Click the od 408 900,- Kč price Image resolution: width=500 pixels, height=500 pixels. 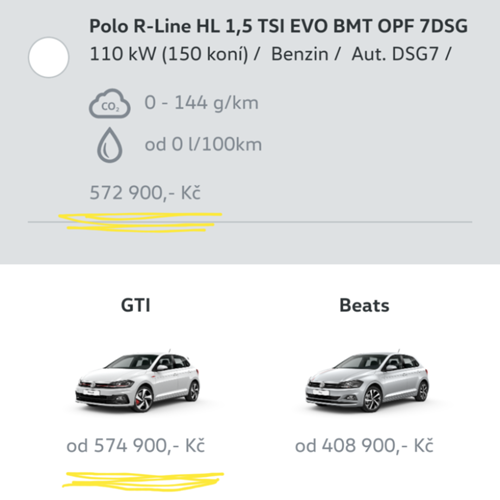click(x=364, y=446)
